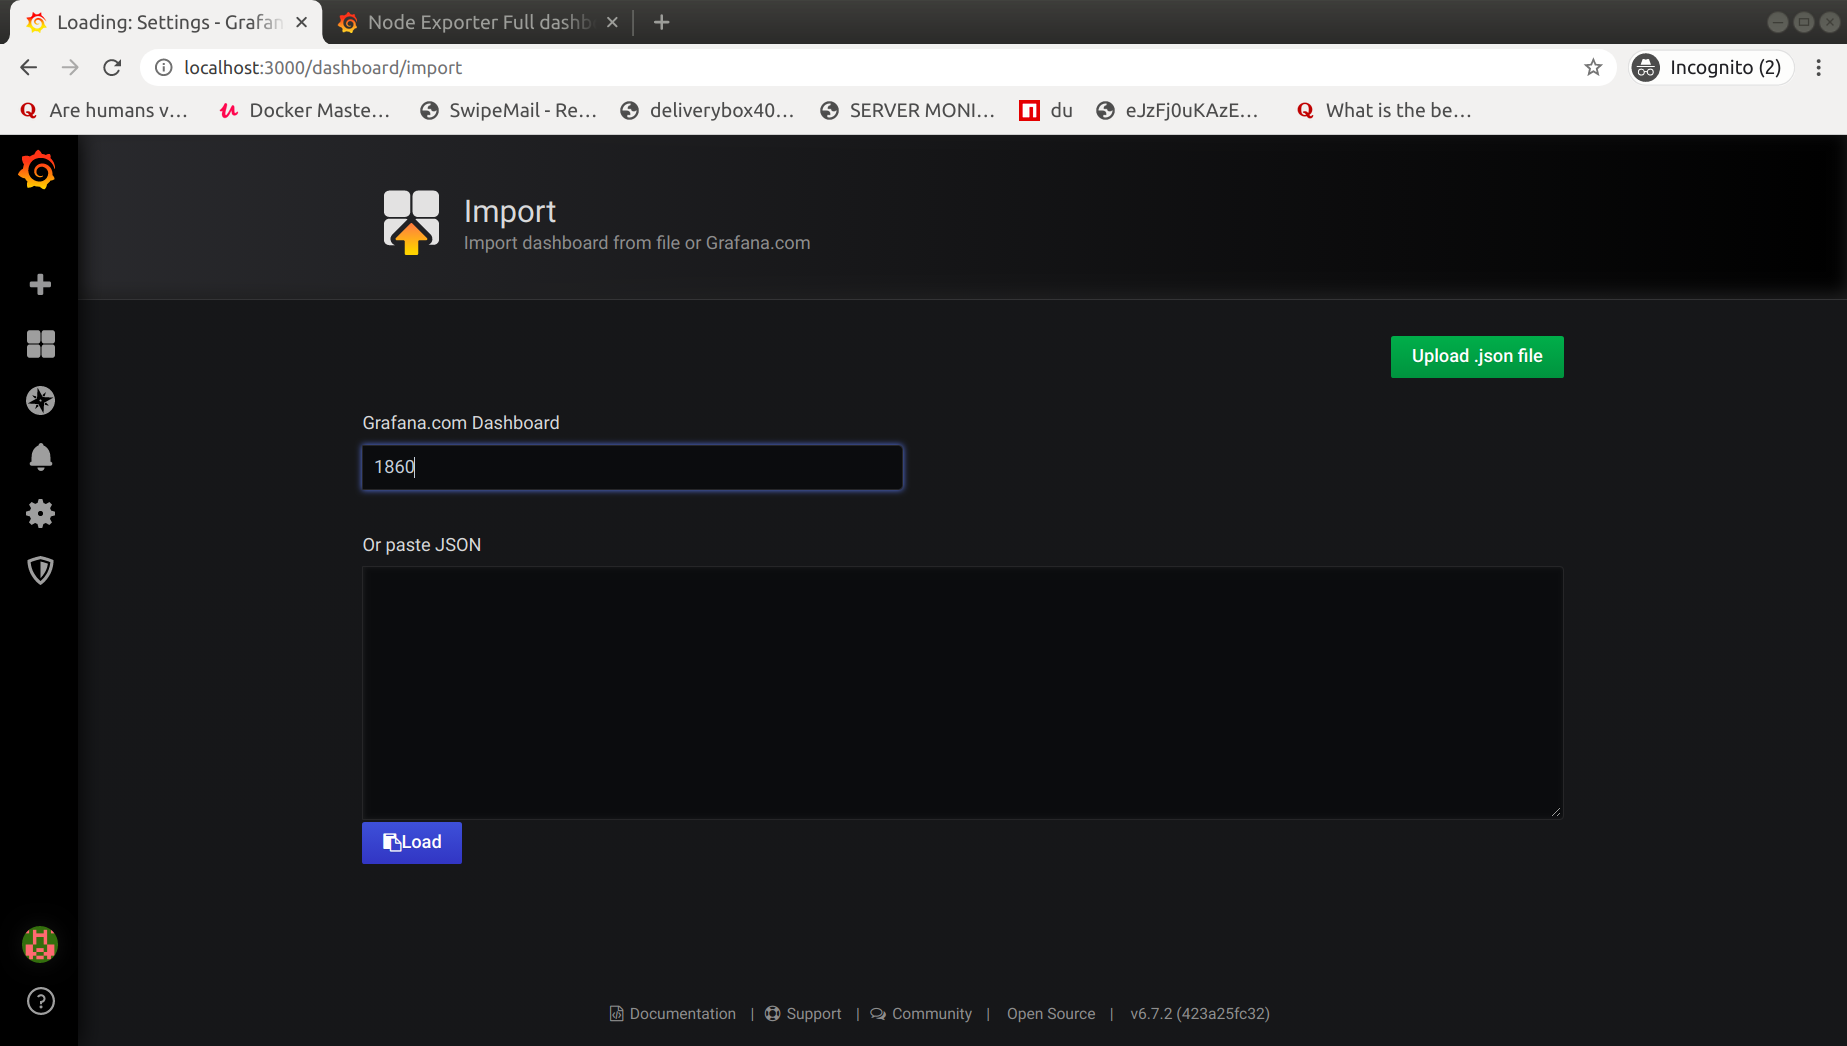Open the eJzFj0uKAzE... bookmark

1177,110
